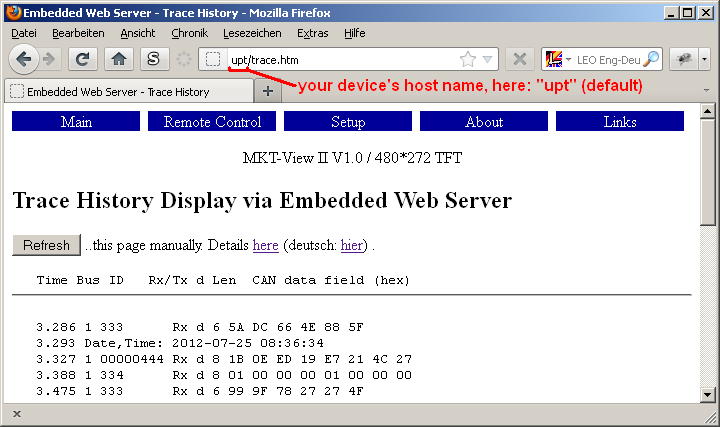The width and height of the screenshot is (720, 427).
Task: Click the S toolbar icon button
Action: (x=153, y=59)
